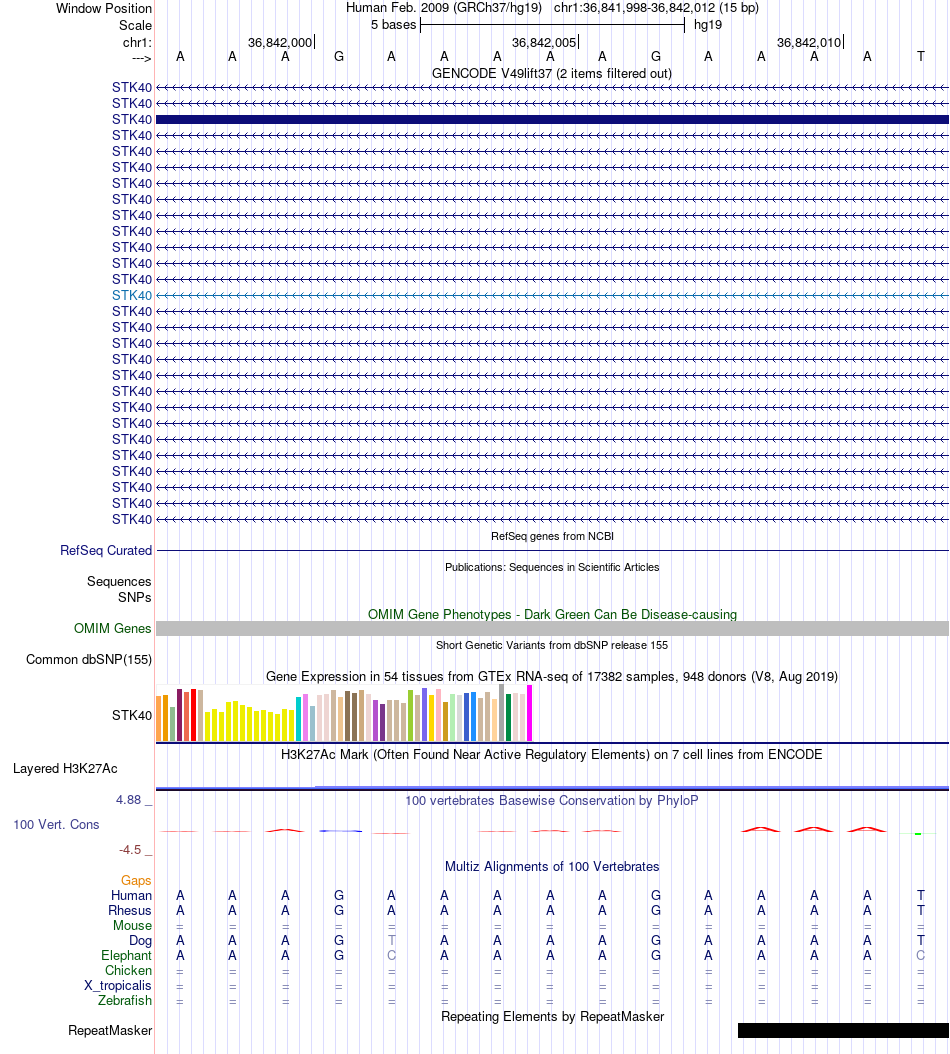Click the light-blue highlighted STK40 label
950x1054 pixels.
point(132,296)
